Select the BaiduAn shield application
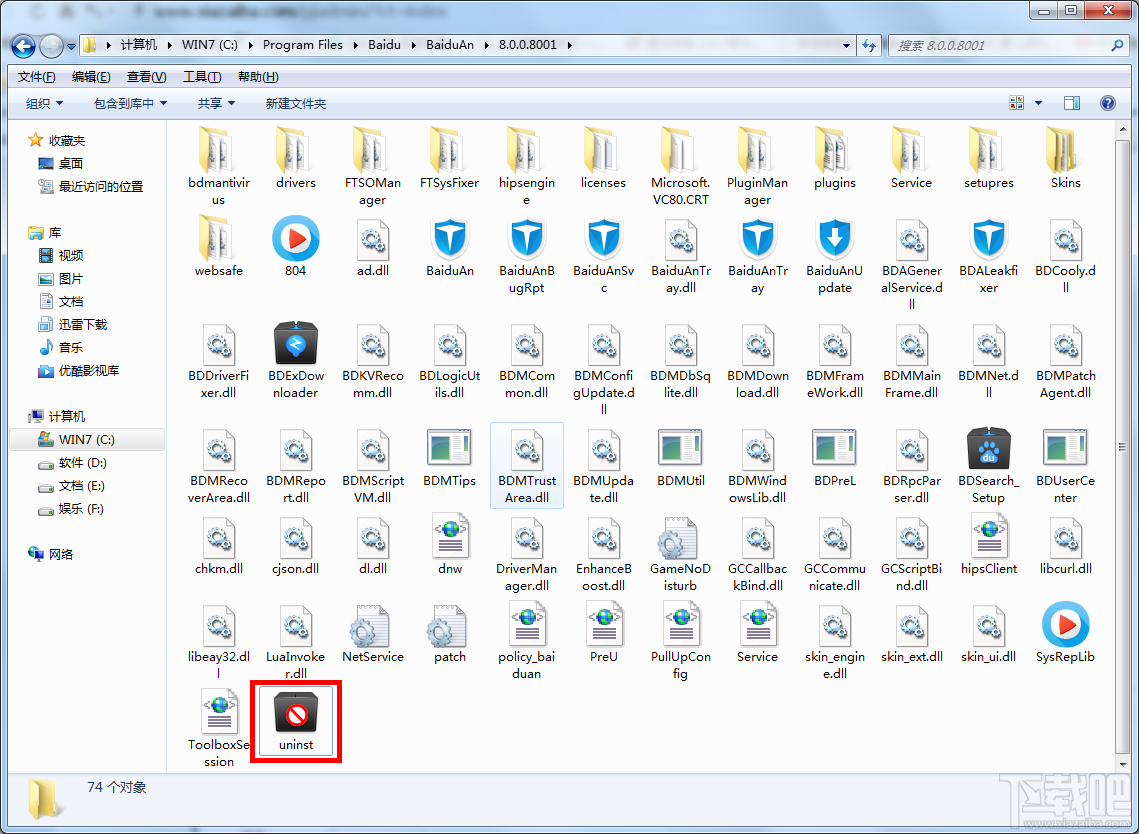 (x=450, y=240)
